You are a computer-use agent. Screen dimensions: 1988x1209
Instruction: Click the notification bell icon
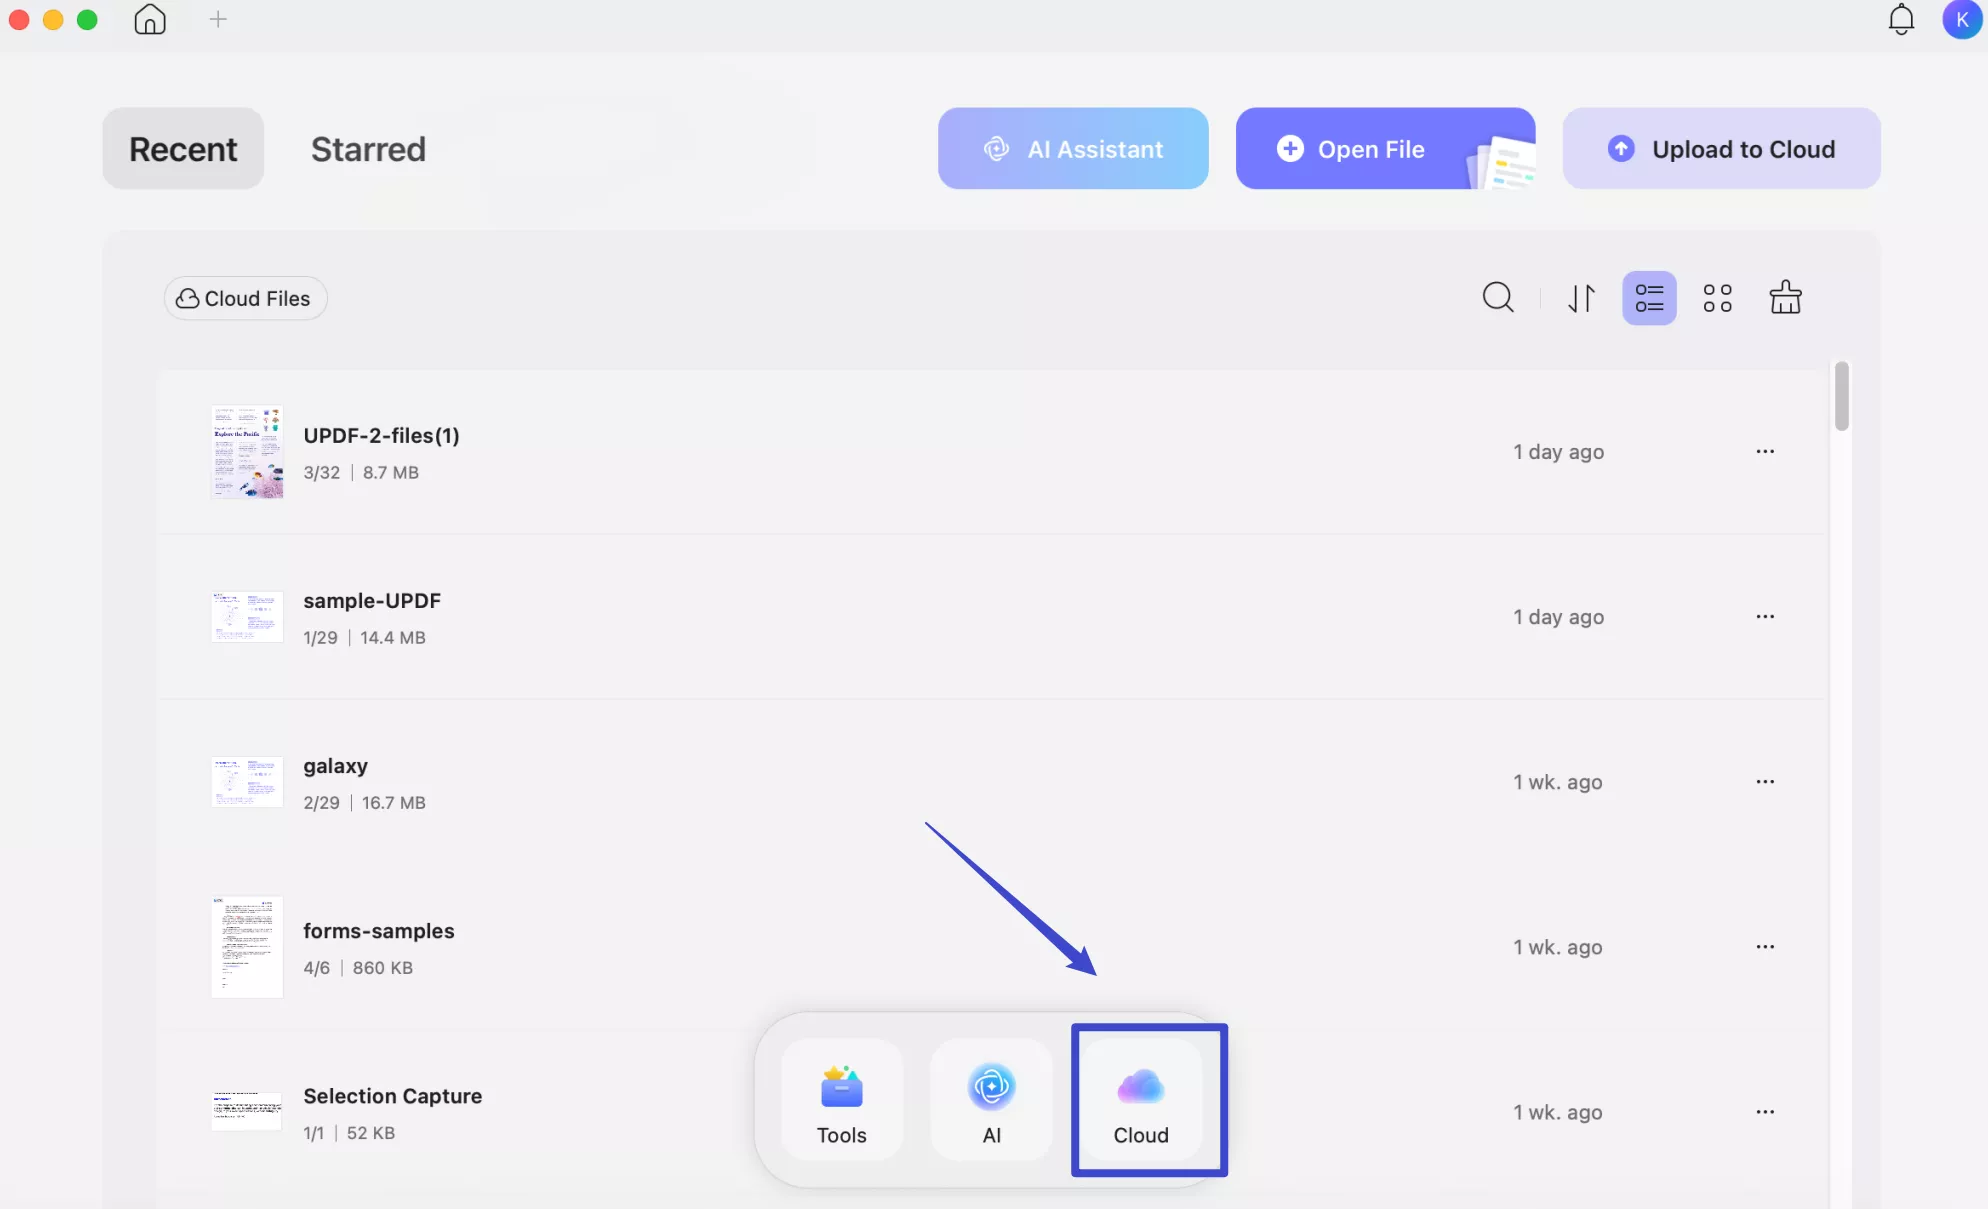pyautogui.click(x=1901, y=19)
